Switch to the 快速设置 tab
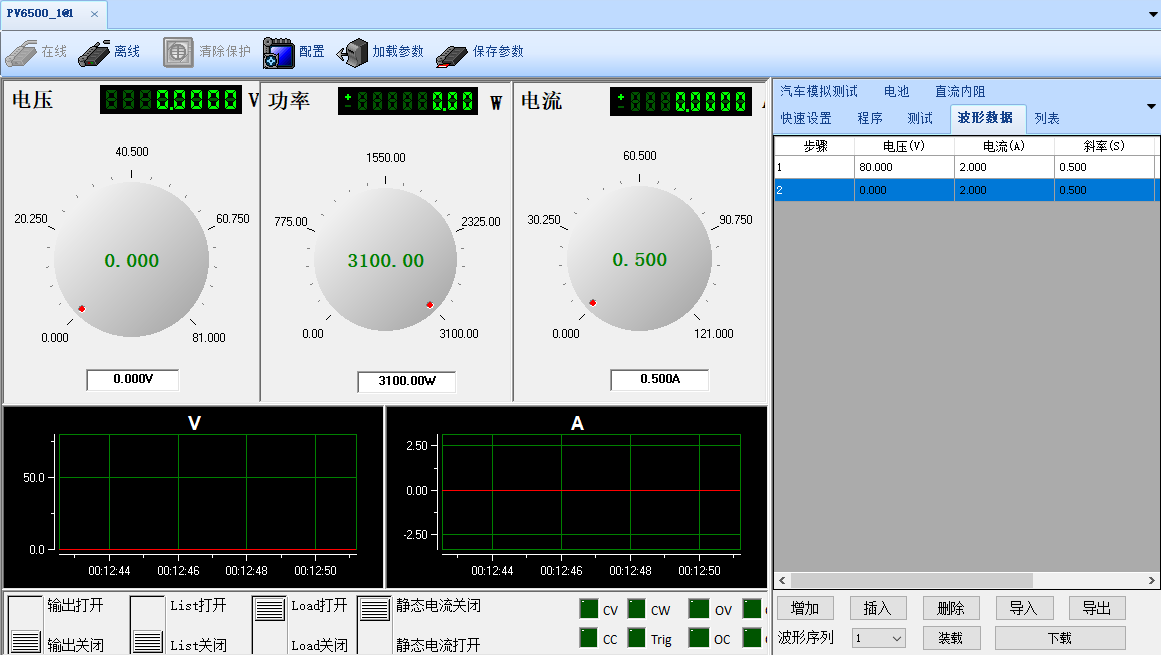 point(806,118)
